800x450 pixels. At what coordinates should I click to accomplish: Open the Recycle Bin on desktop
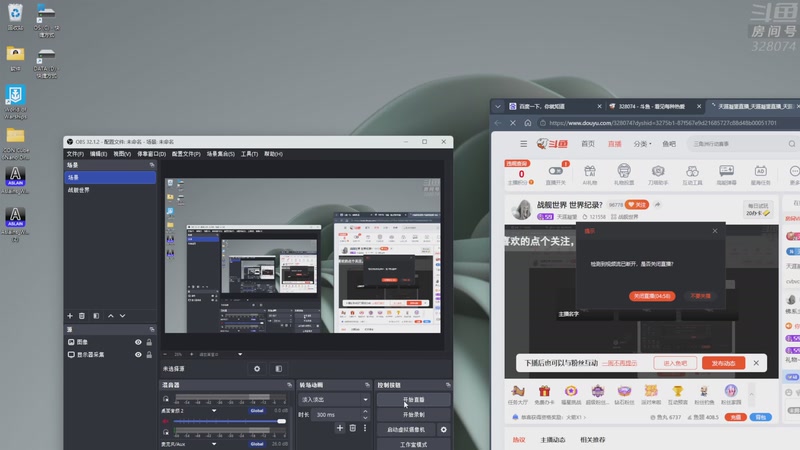[x=15, y=16]
